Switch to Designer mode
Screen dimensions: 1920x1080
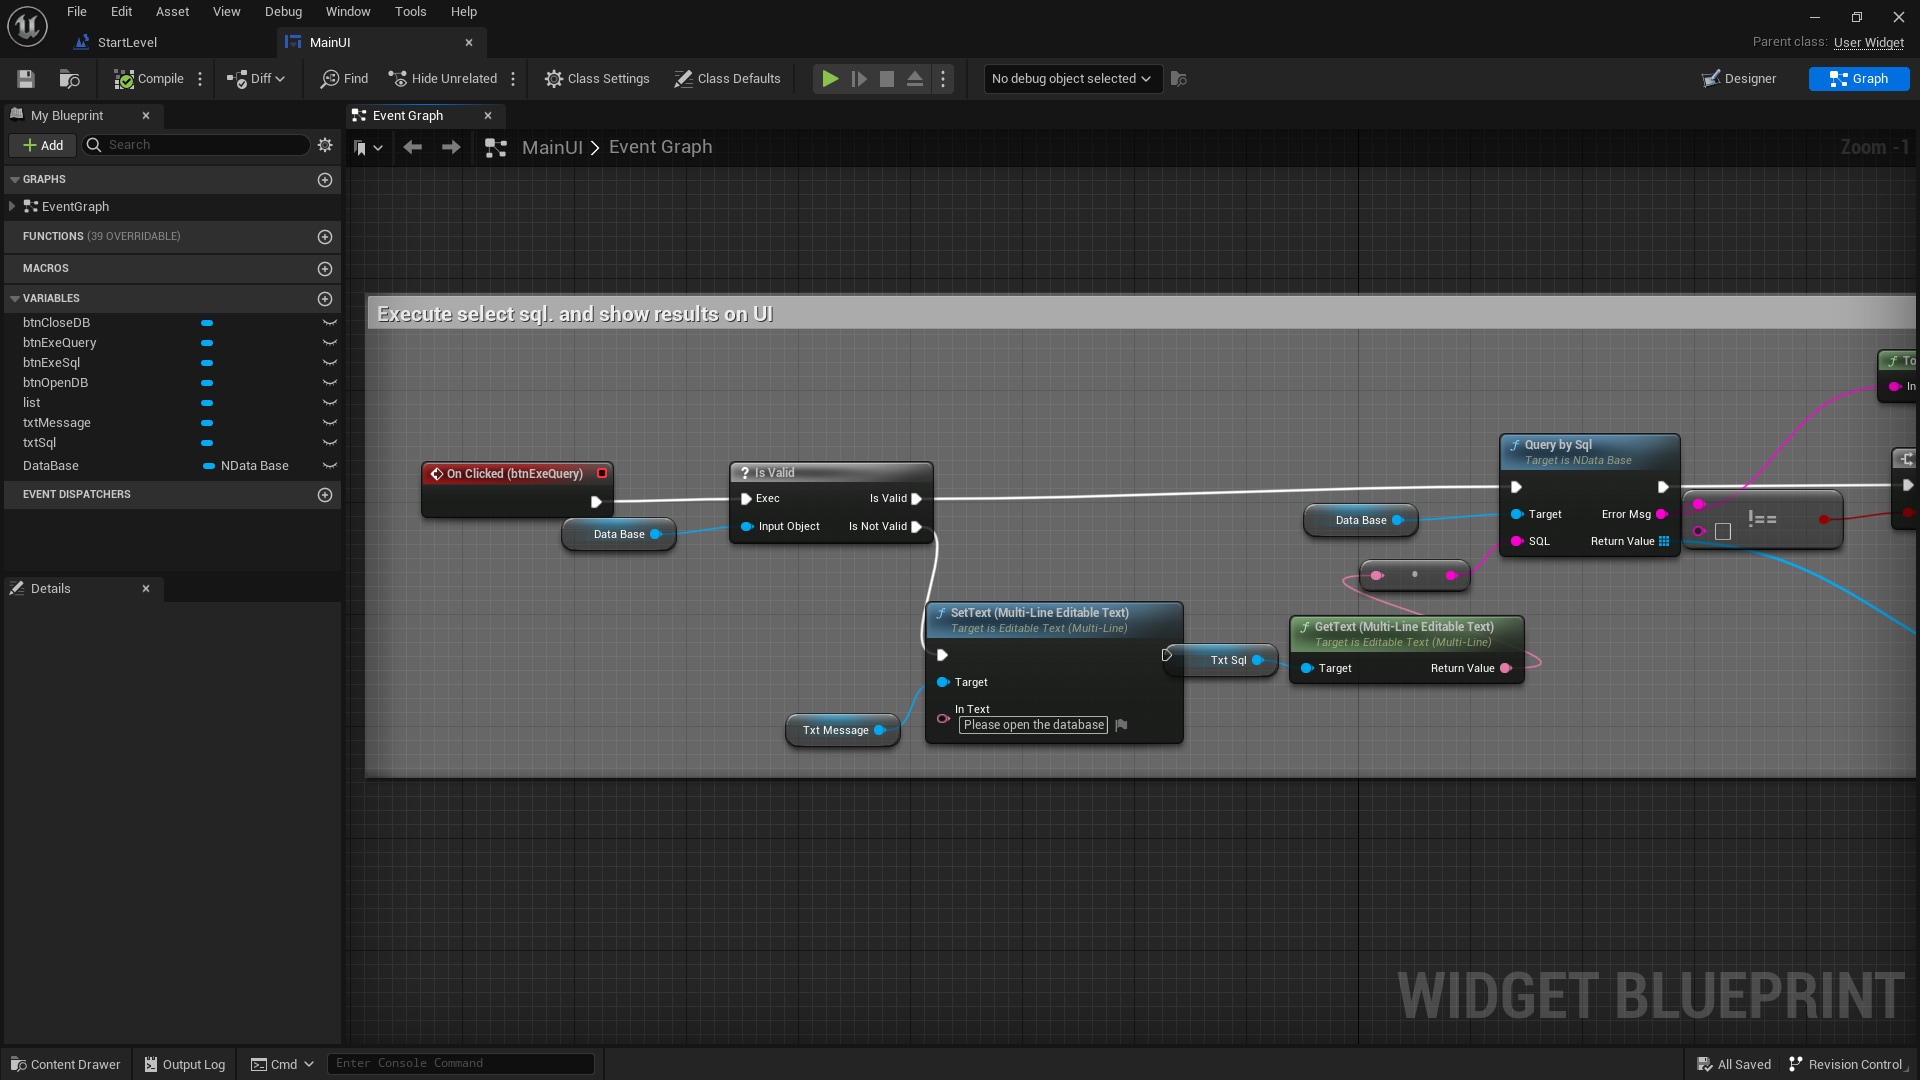click(1739, 79)
